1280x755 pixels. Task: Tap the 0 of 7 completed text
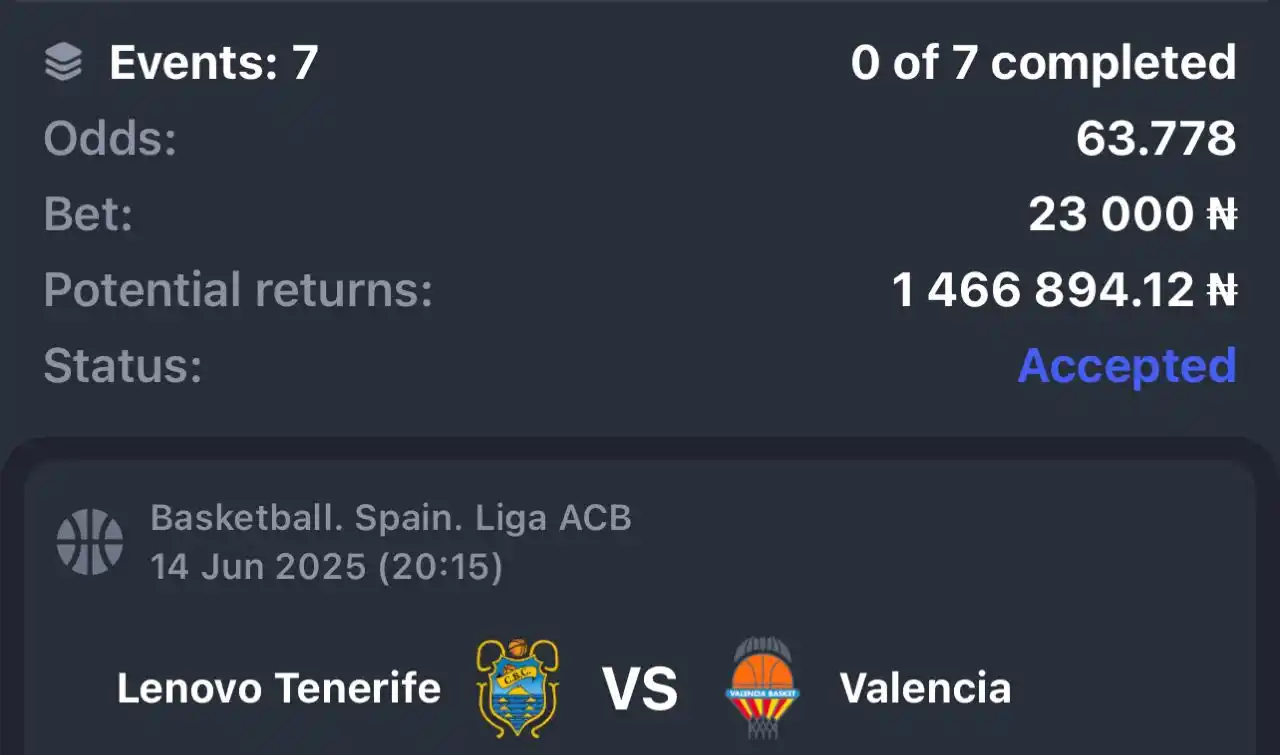[x=1044, y=63]
